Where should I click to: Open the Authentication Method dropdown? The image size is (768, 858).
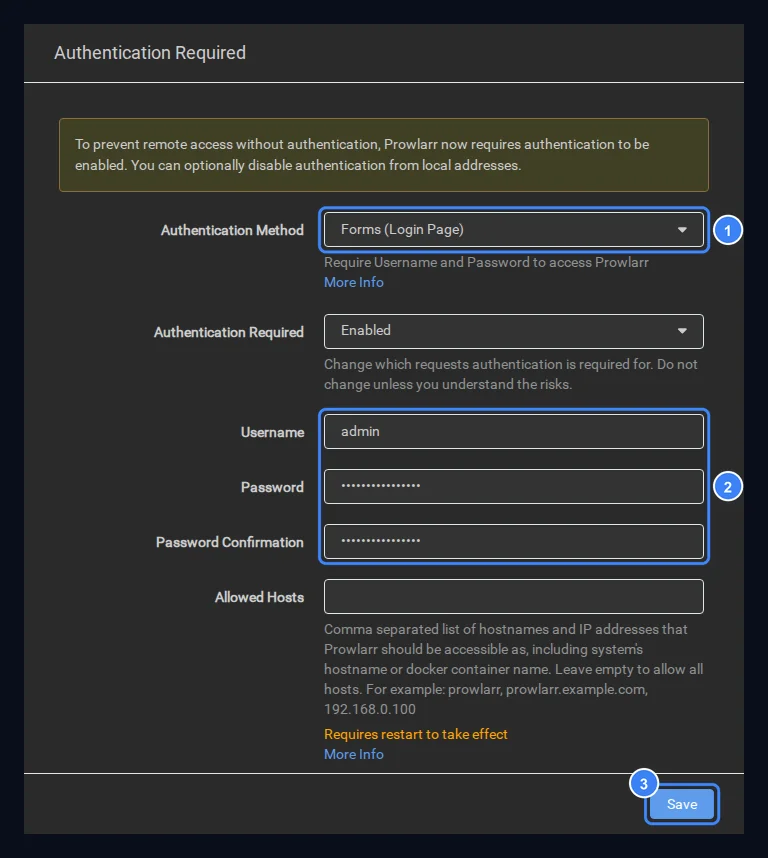[x=514, y=230]
